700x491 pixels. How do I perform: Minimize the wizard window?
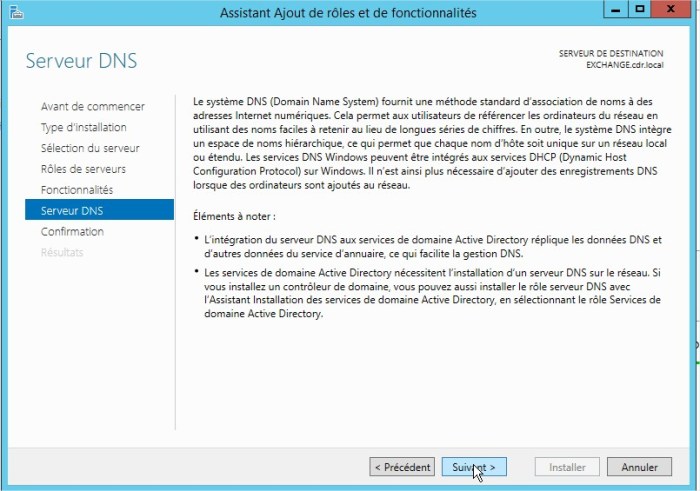(616, 9)
